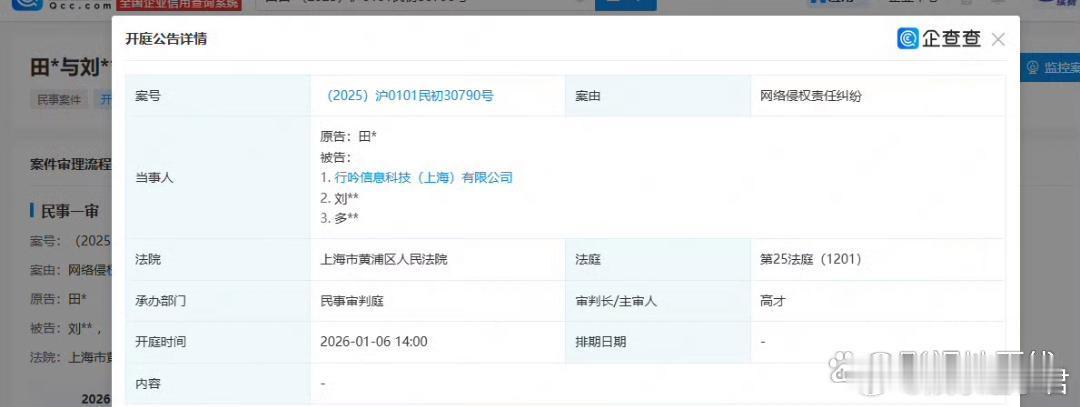Click the judge name 高才
The width and height of the screenshot is (1080, 407).
point(773,301)
